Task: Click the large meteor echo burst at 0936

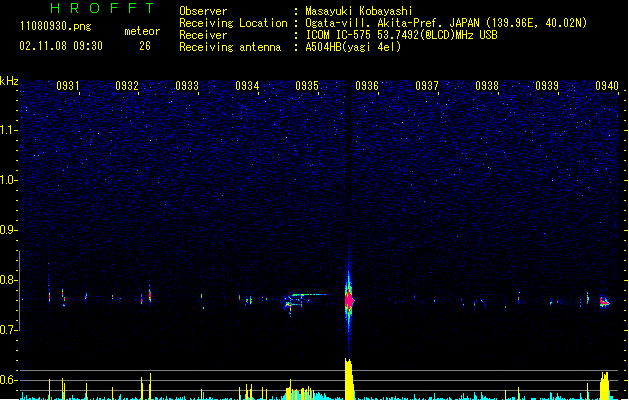Action: [x=349, y=300]
